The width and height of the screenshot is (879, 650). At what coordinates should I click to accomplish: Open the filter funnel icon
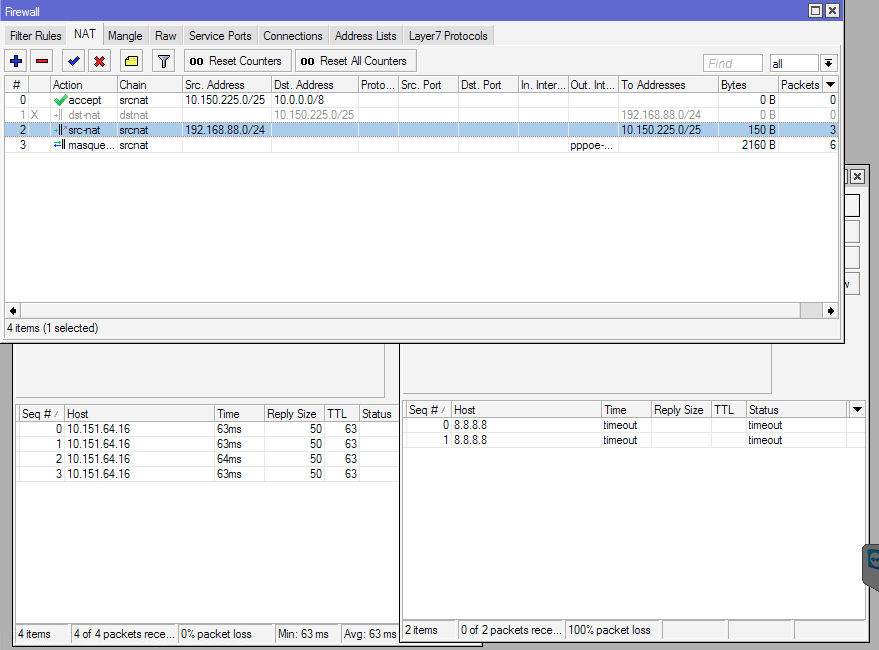coord(164,61)
